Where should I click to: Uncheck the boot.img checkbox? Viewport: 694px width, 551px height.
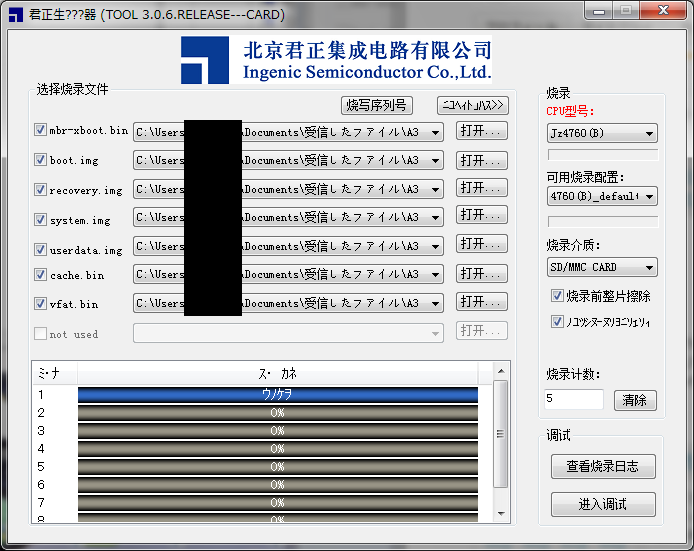[x=40, y=159]
